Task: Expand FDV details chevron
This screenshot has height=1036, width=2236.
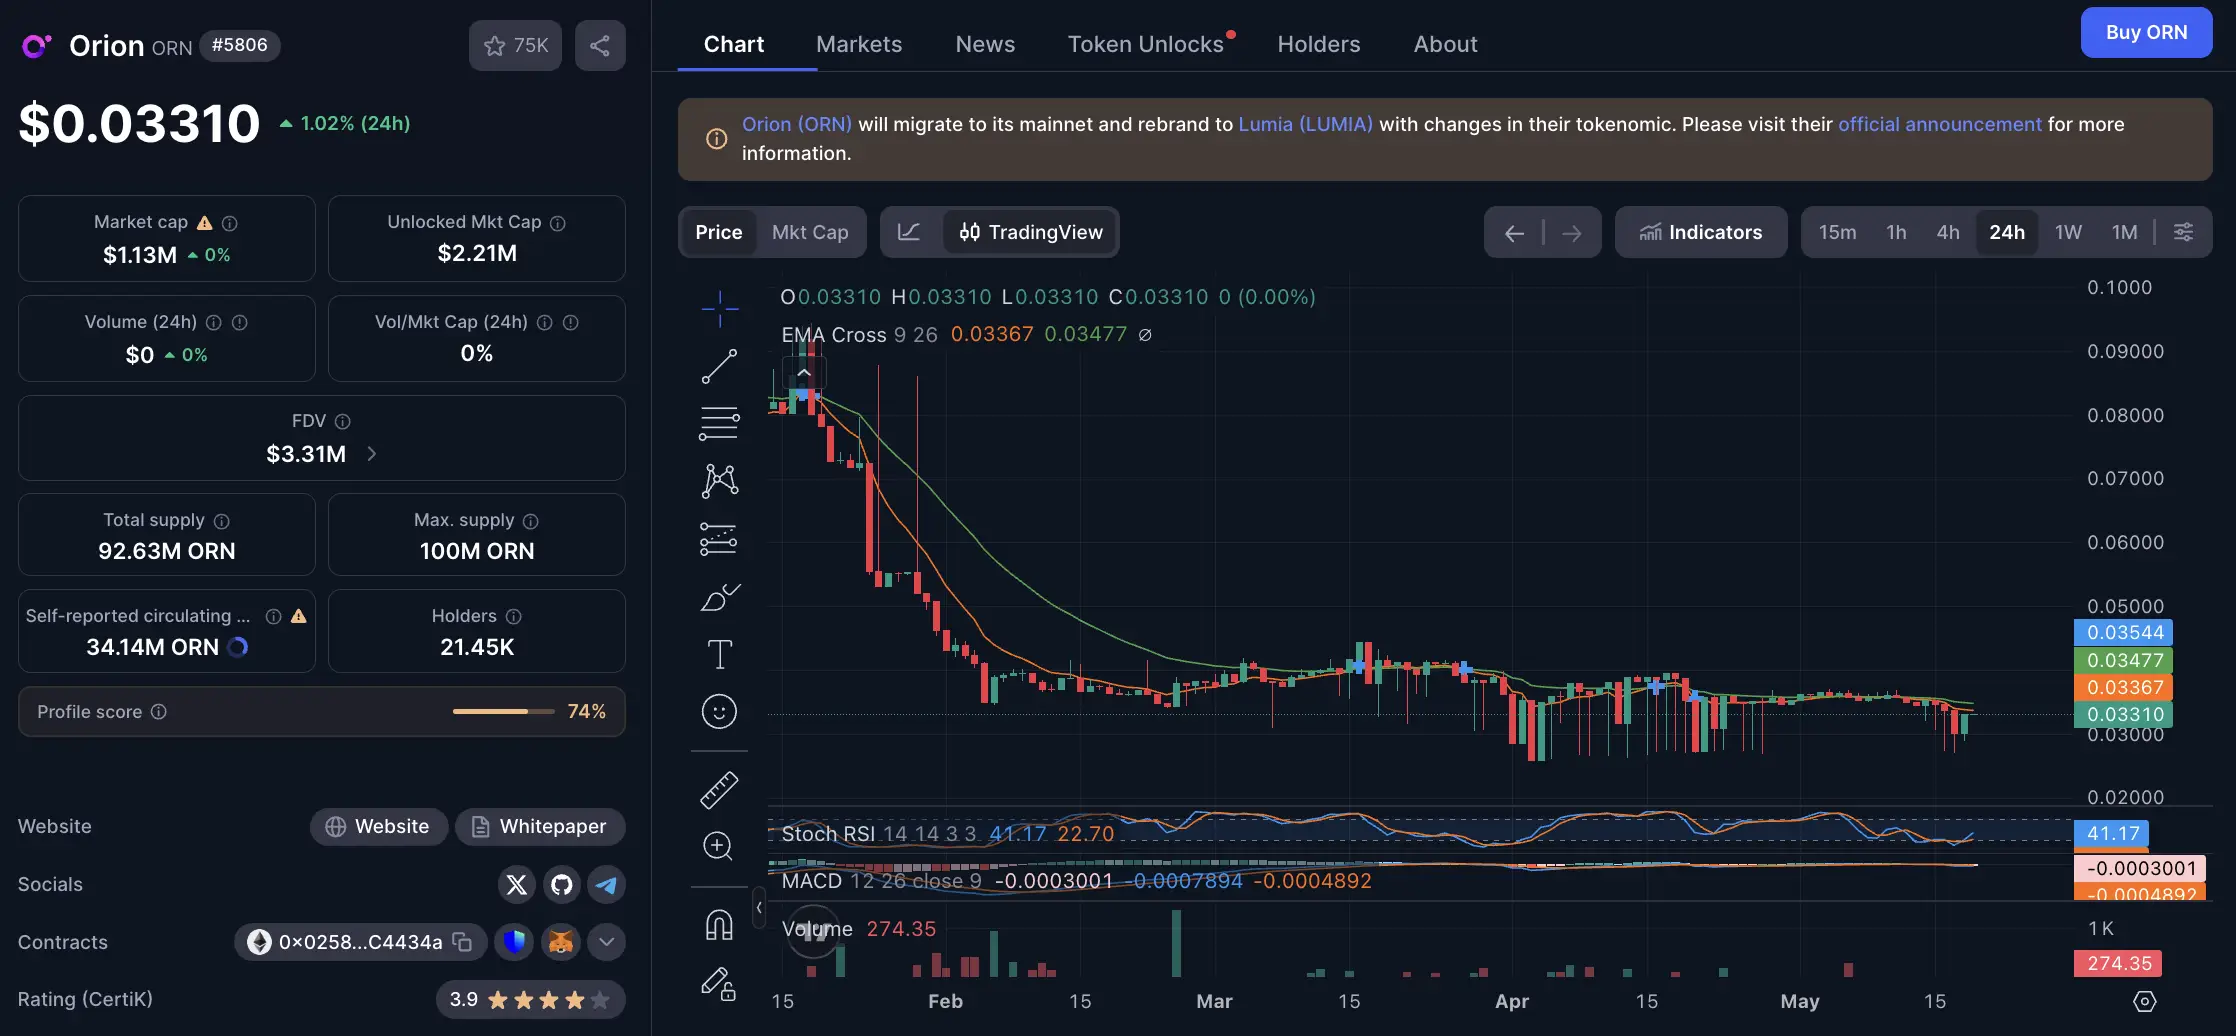Action: point(372,454)
